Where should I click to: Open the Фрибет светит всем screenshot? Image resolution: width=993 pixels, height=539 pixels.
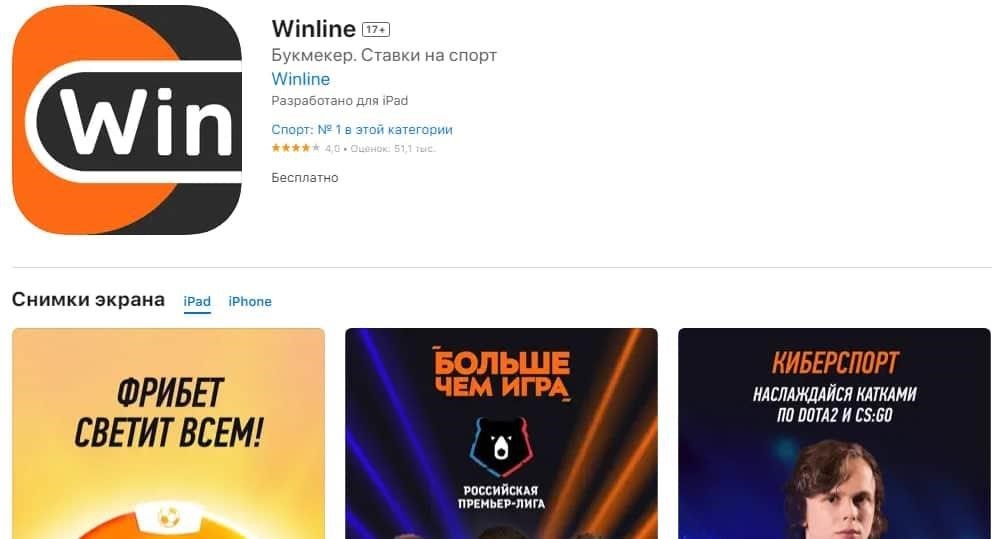(168, 433)
